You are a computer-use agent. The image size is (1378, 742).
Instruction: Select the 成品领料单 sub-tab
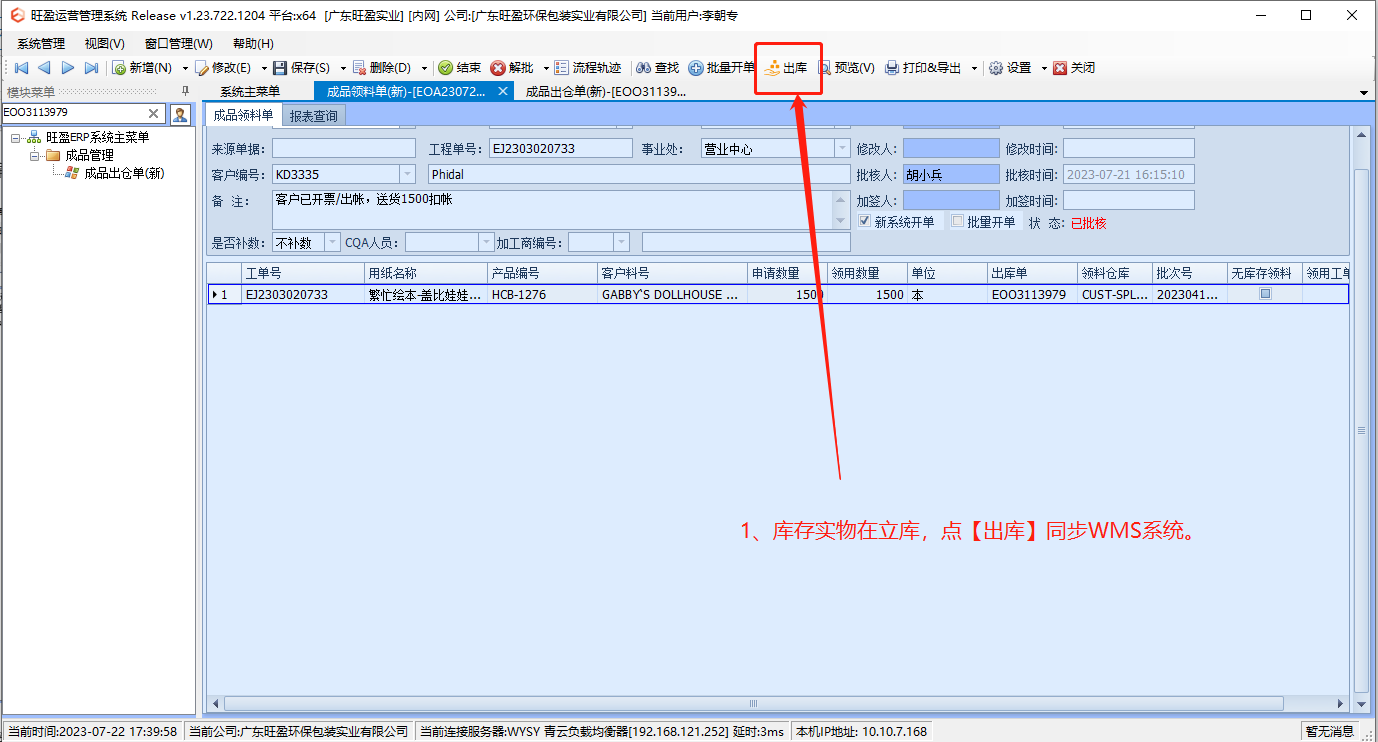click(x=243, y=115)
